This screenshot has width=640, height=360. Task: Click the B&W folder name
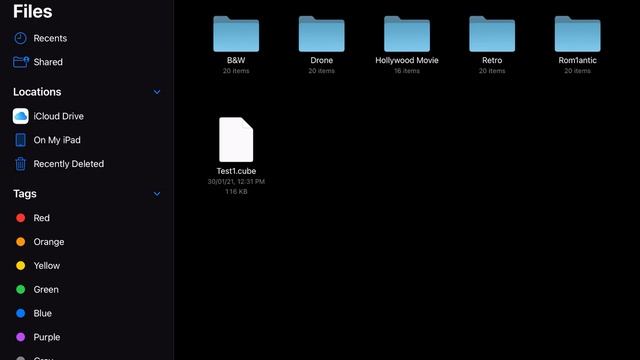(236, 60)
